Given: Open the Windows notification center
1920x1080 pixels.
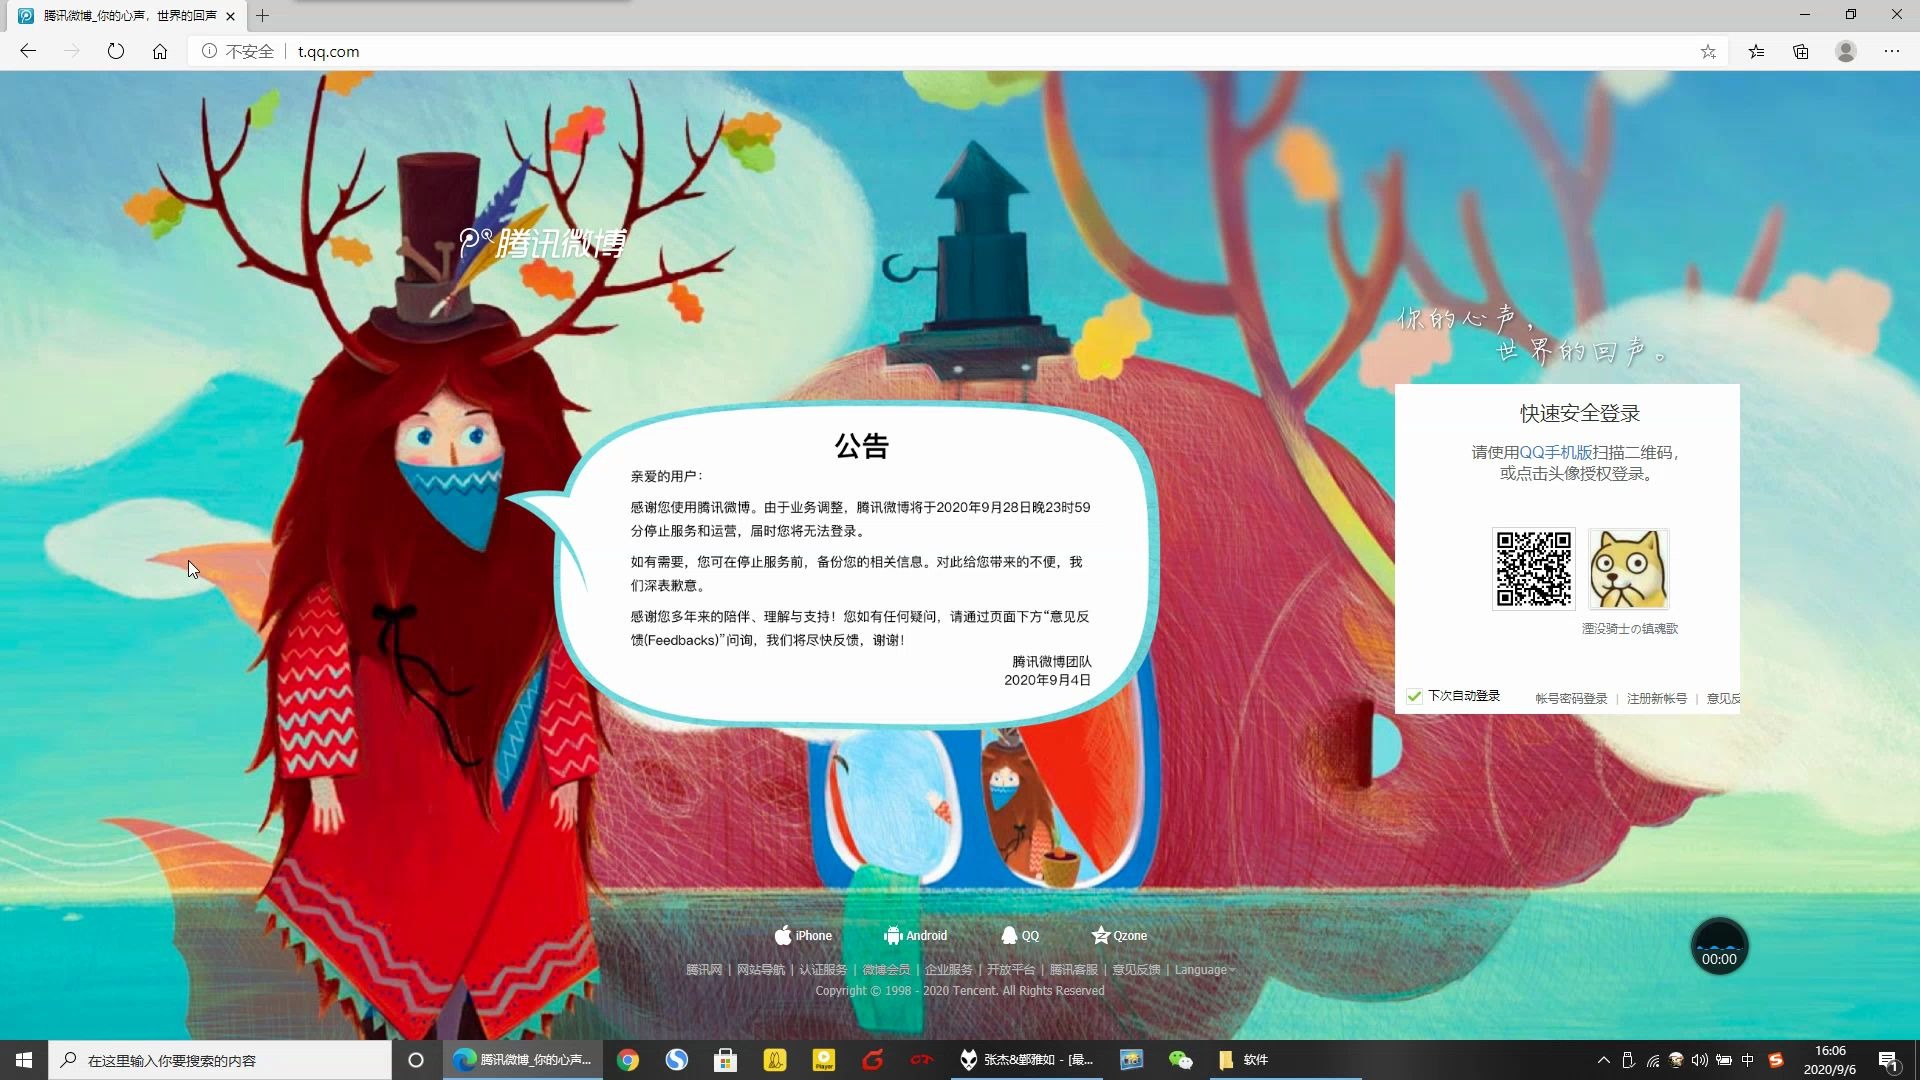Looking at the screenshot, I should 1888,1060.
